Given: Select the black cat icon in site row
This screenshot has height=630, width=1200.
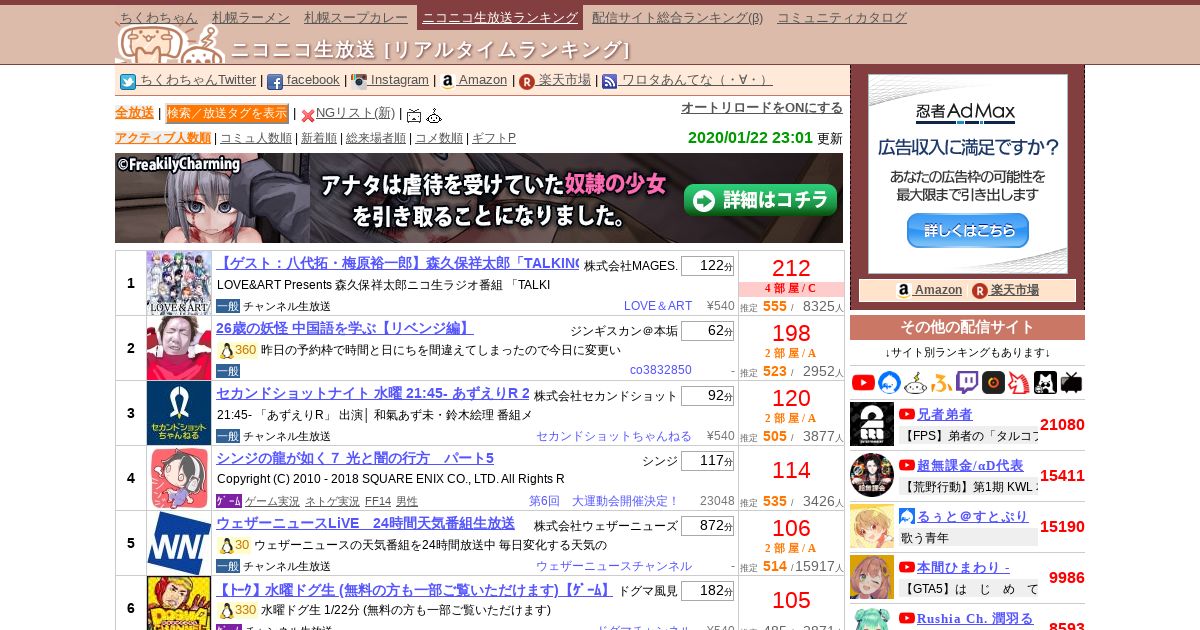Looking at the screenshot, I should [x=1045, y=382].
